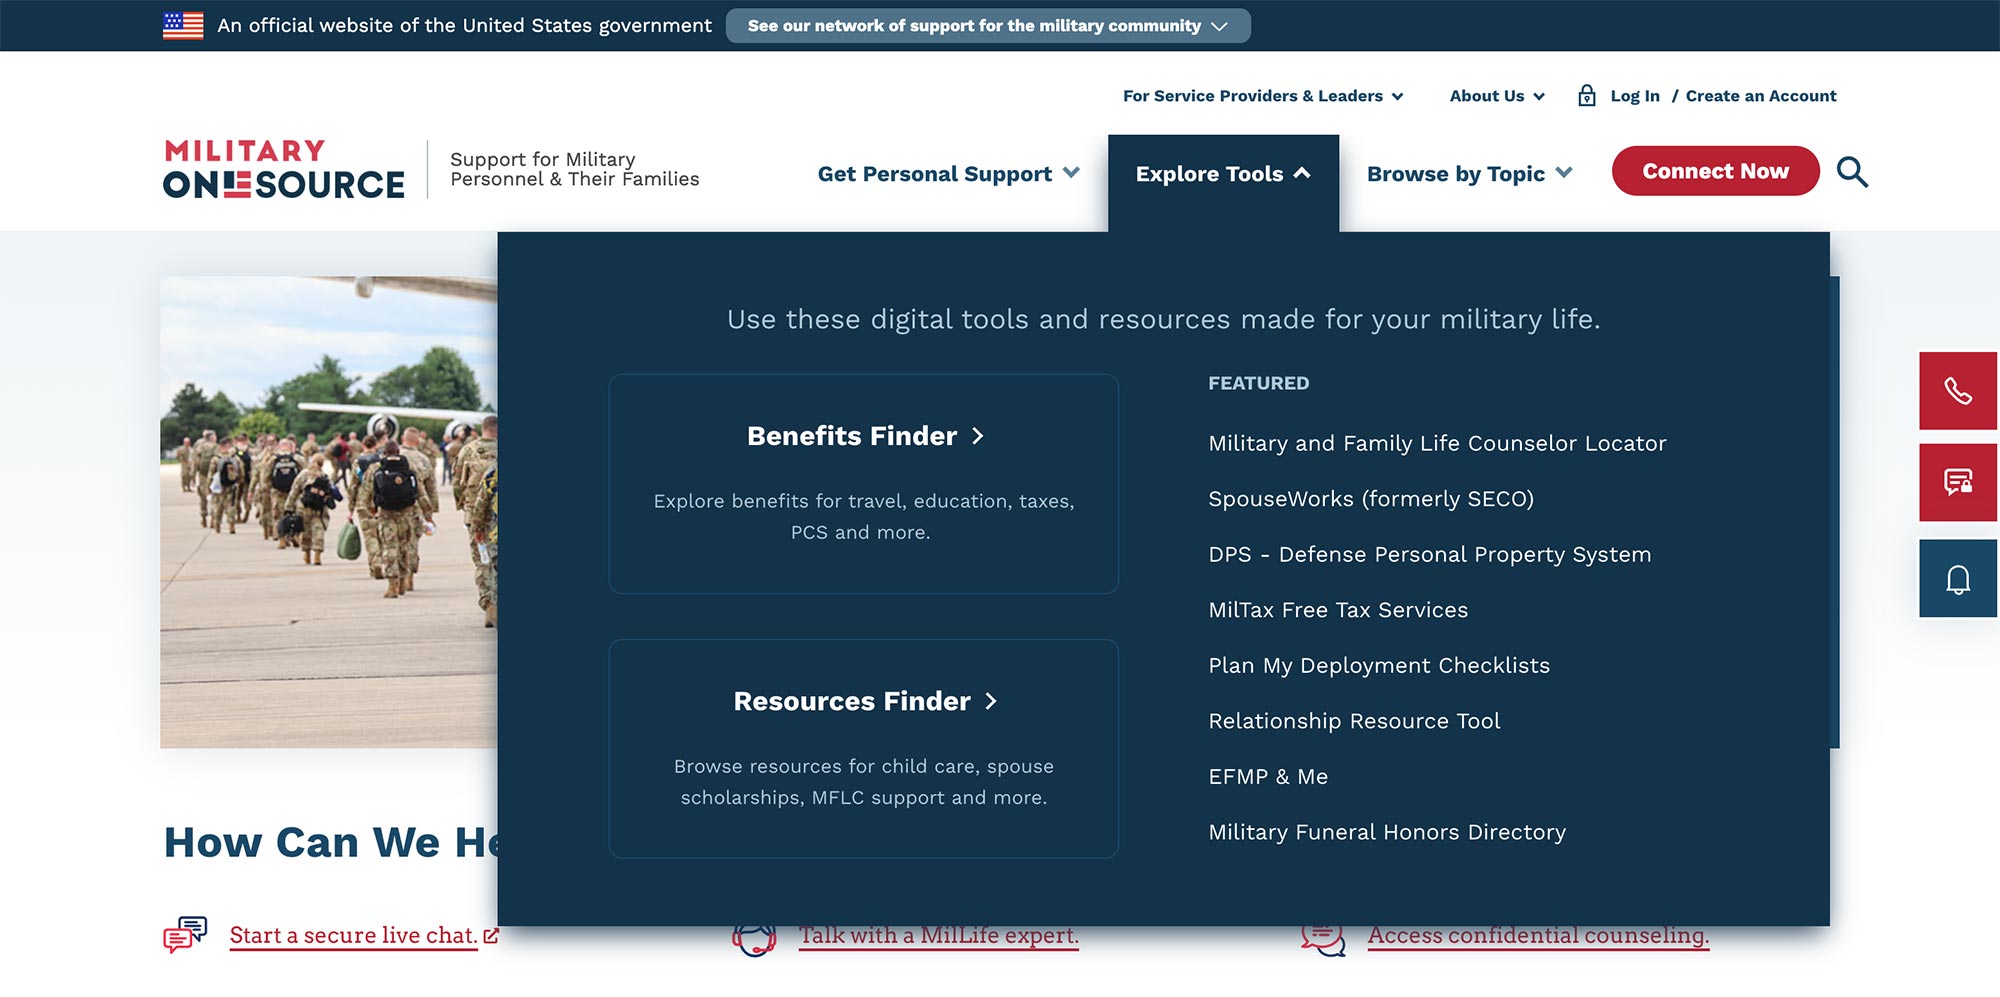The width and height of the screenshot is (2000, 997).
Task: Select SpouseWorks (formerly SECO)
Action: [1371, 499]
